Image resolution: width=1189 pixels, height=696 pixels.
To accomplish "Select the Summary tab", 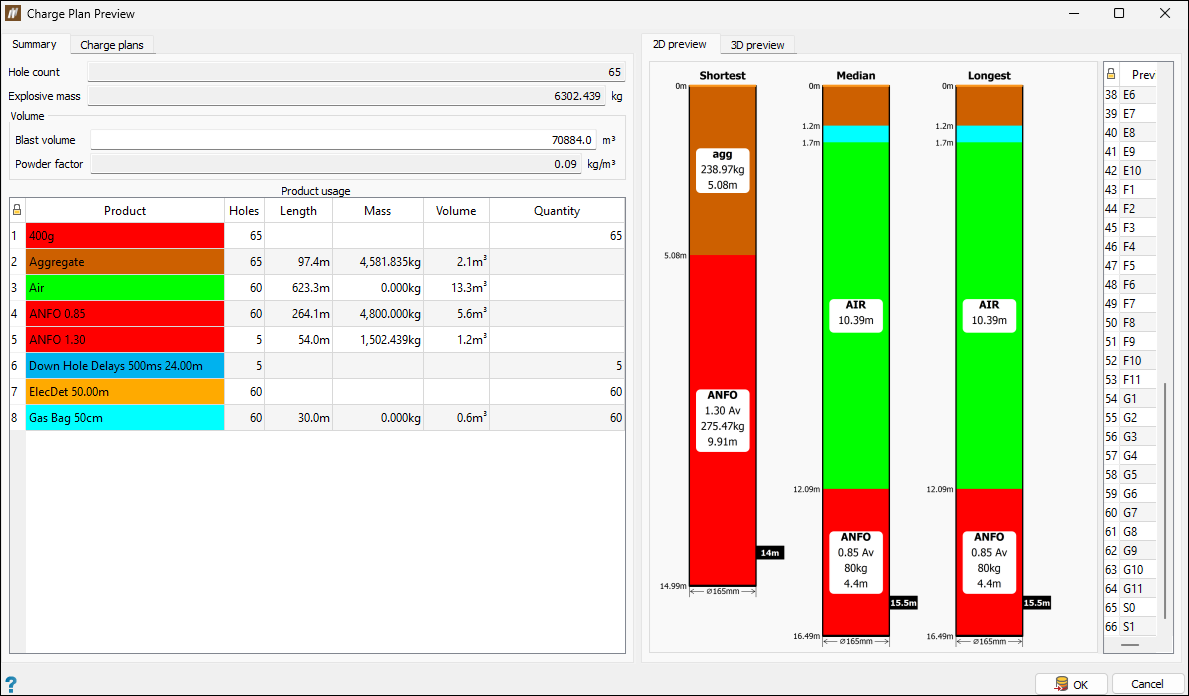I will click(34, 44).
